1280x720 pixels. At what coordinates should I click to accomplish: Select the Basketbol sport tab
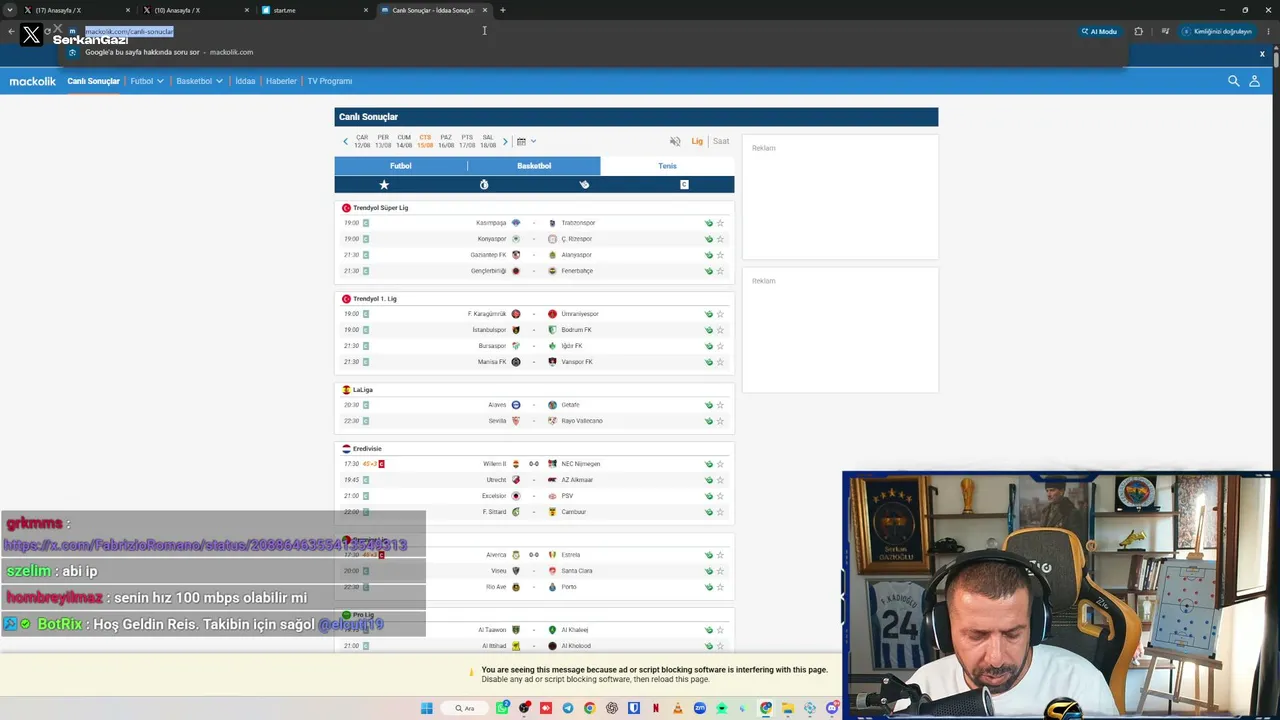pyautogui.click(x=534, y=166)
